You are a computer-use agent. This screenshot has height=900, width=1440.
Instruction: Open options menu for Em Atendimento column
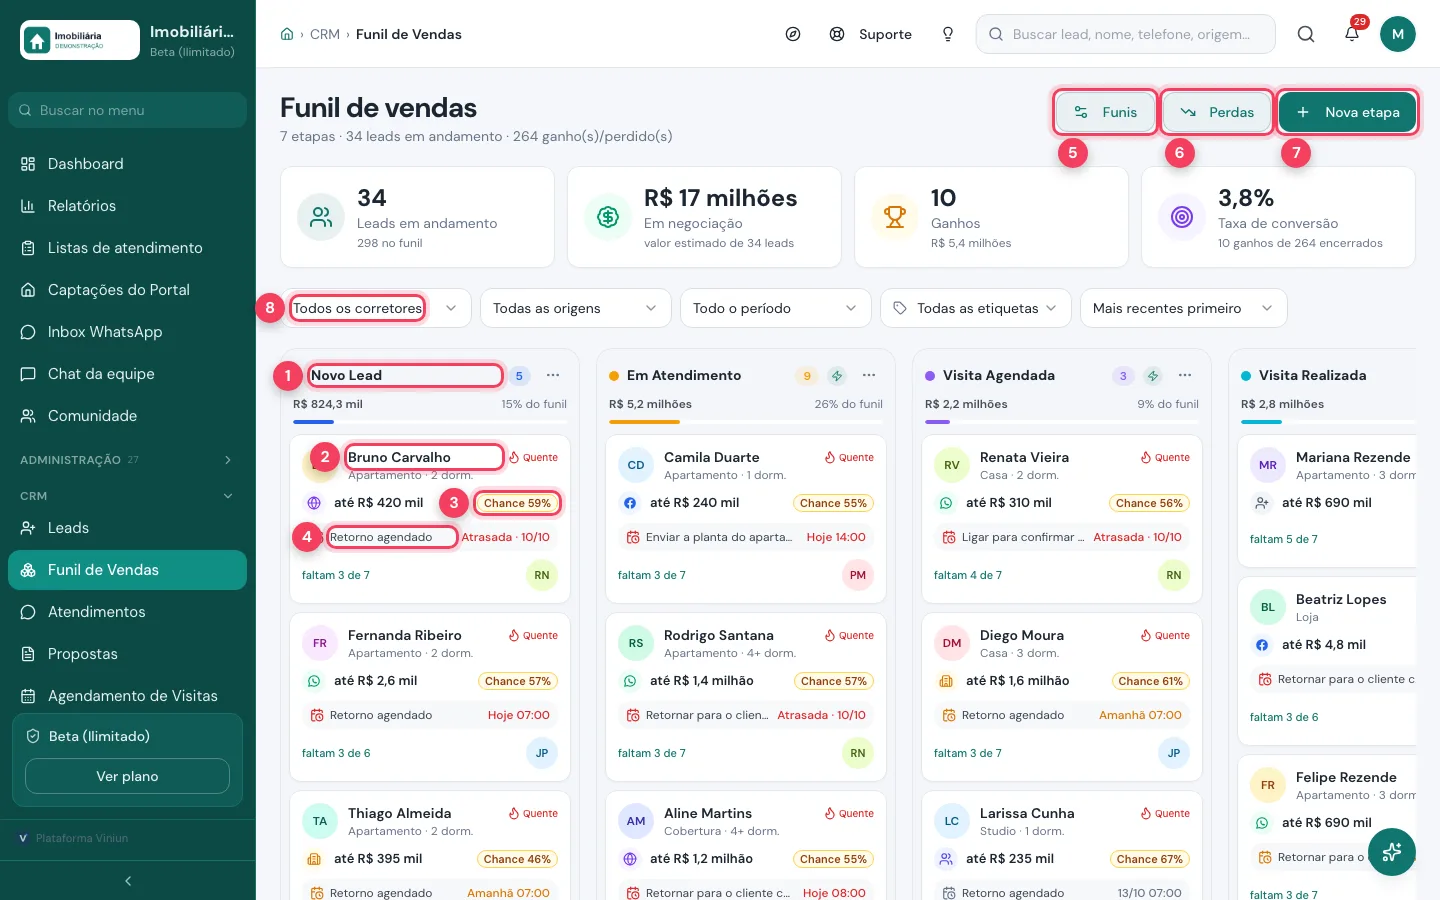[x=869, y=375]
